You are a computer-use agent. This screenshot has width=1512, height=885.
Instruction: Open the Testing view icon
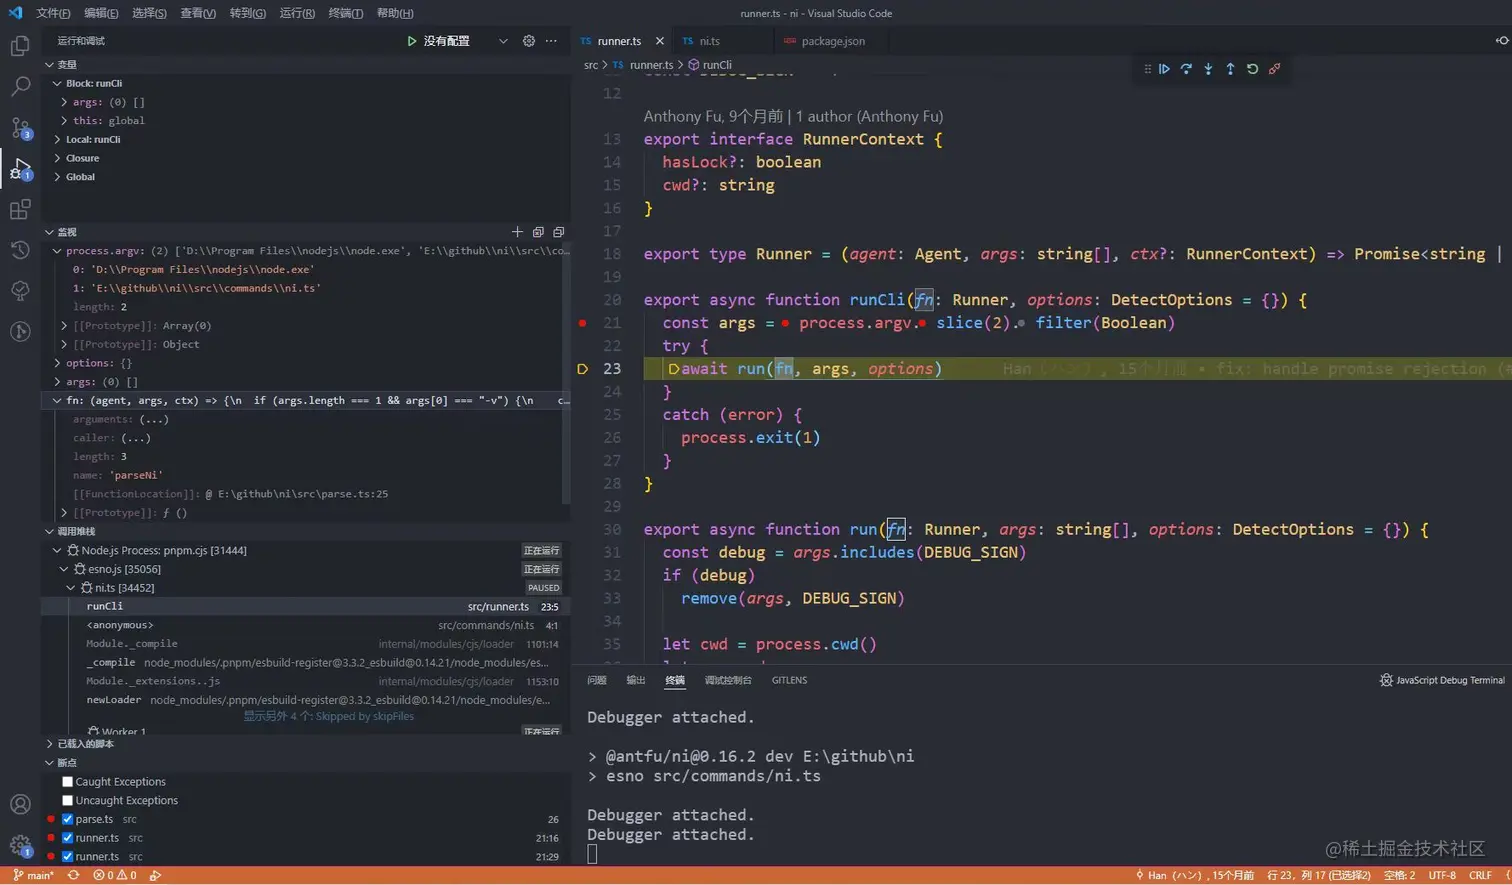point(20,291)
